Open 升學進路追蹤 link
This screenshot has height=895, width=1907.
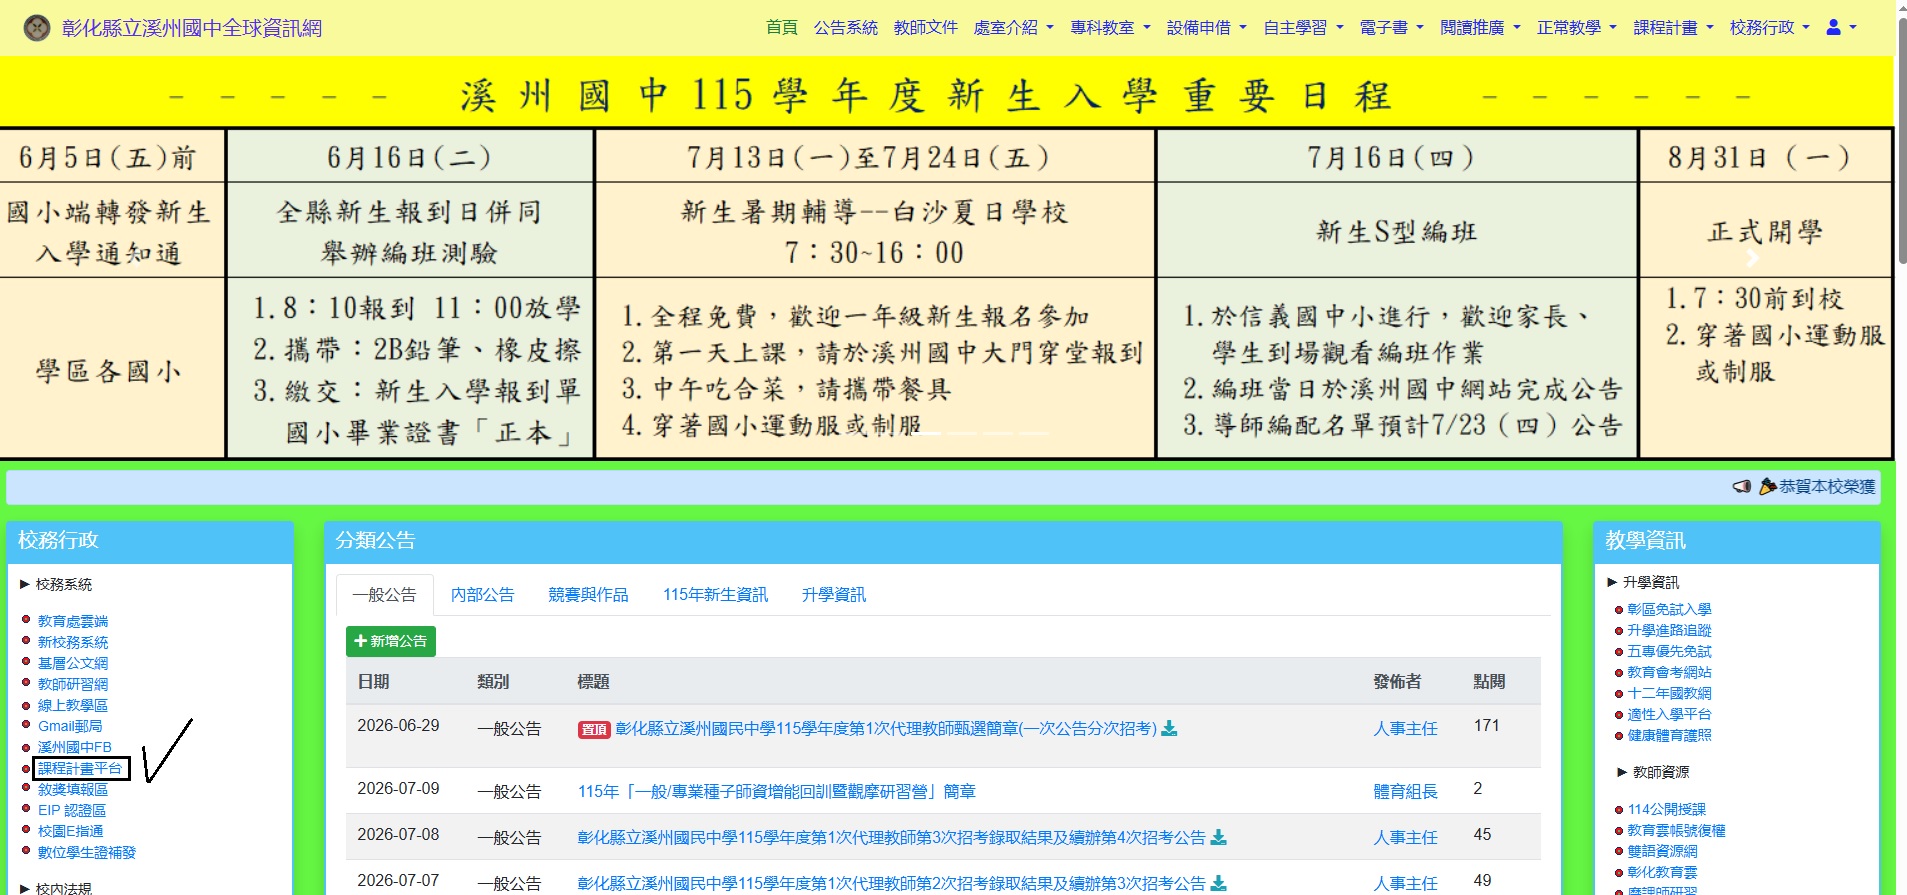point(1669,631)
